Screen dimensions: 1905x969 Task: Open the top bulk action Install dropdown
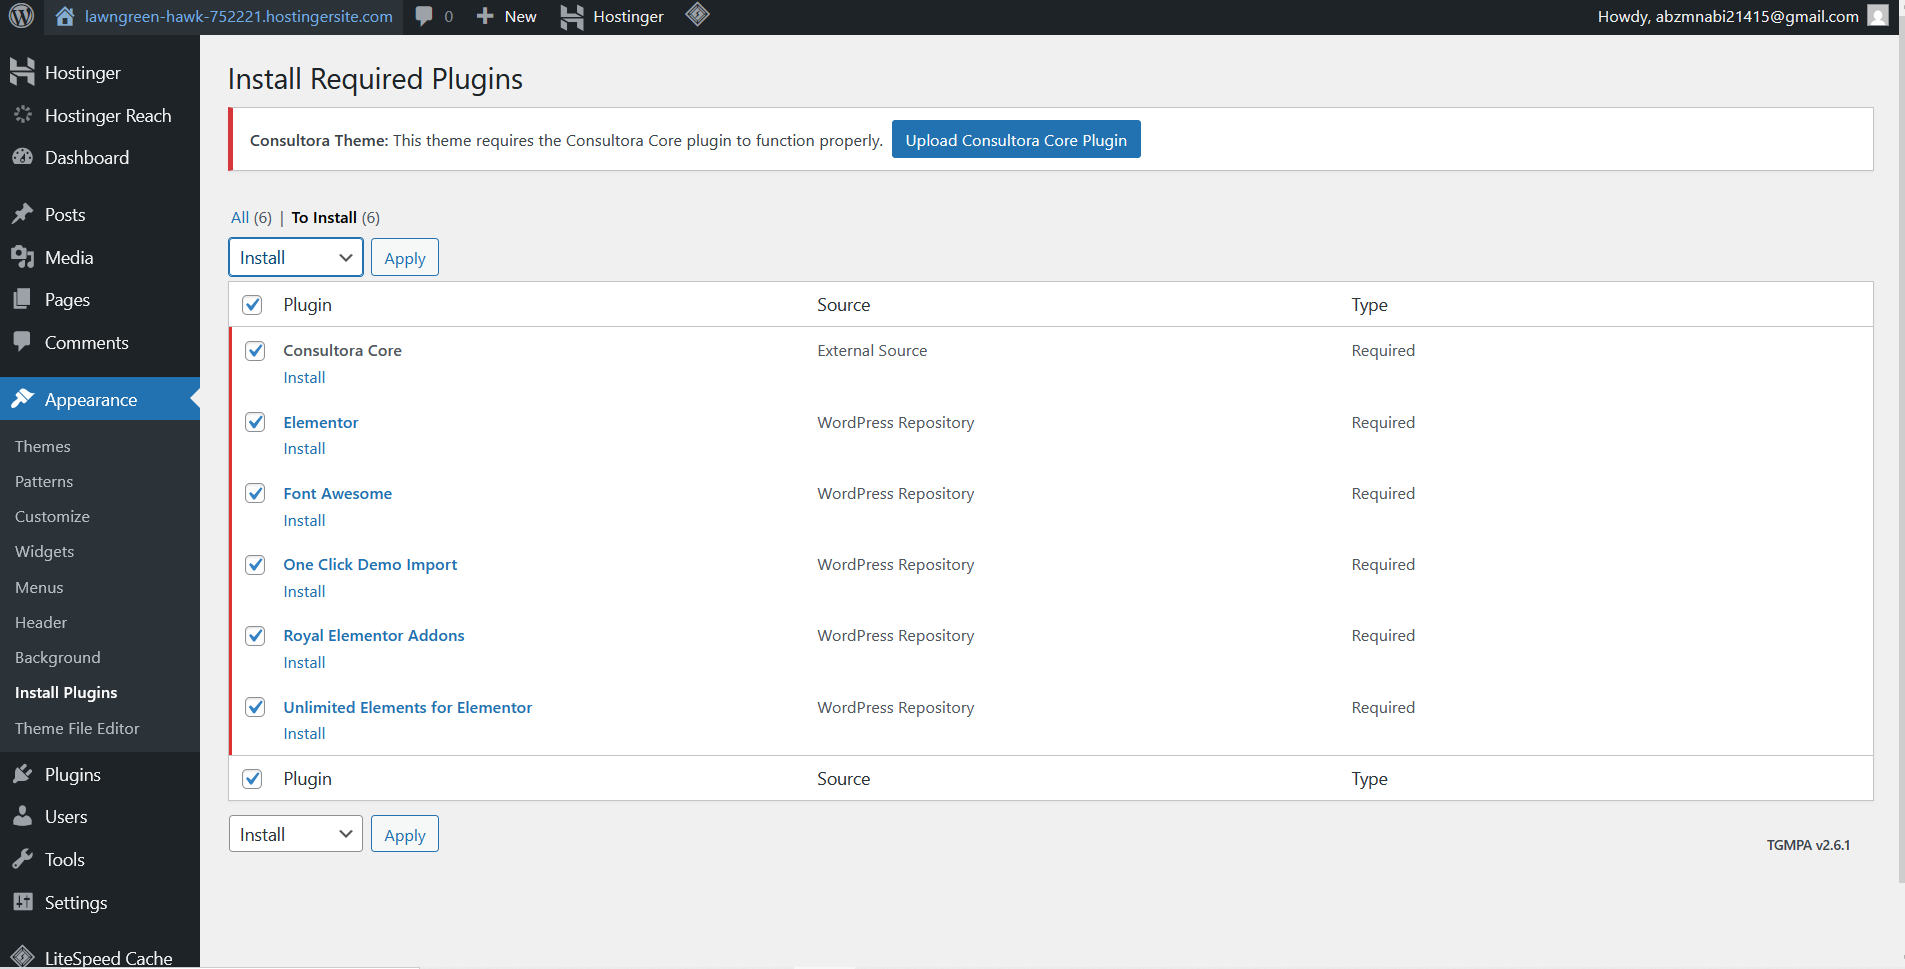[295, 257]
